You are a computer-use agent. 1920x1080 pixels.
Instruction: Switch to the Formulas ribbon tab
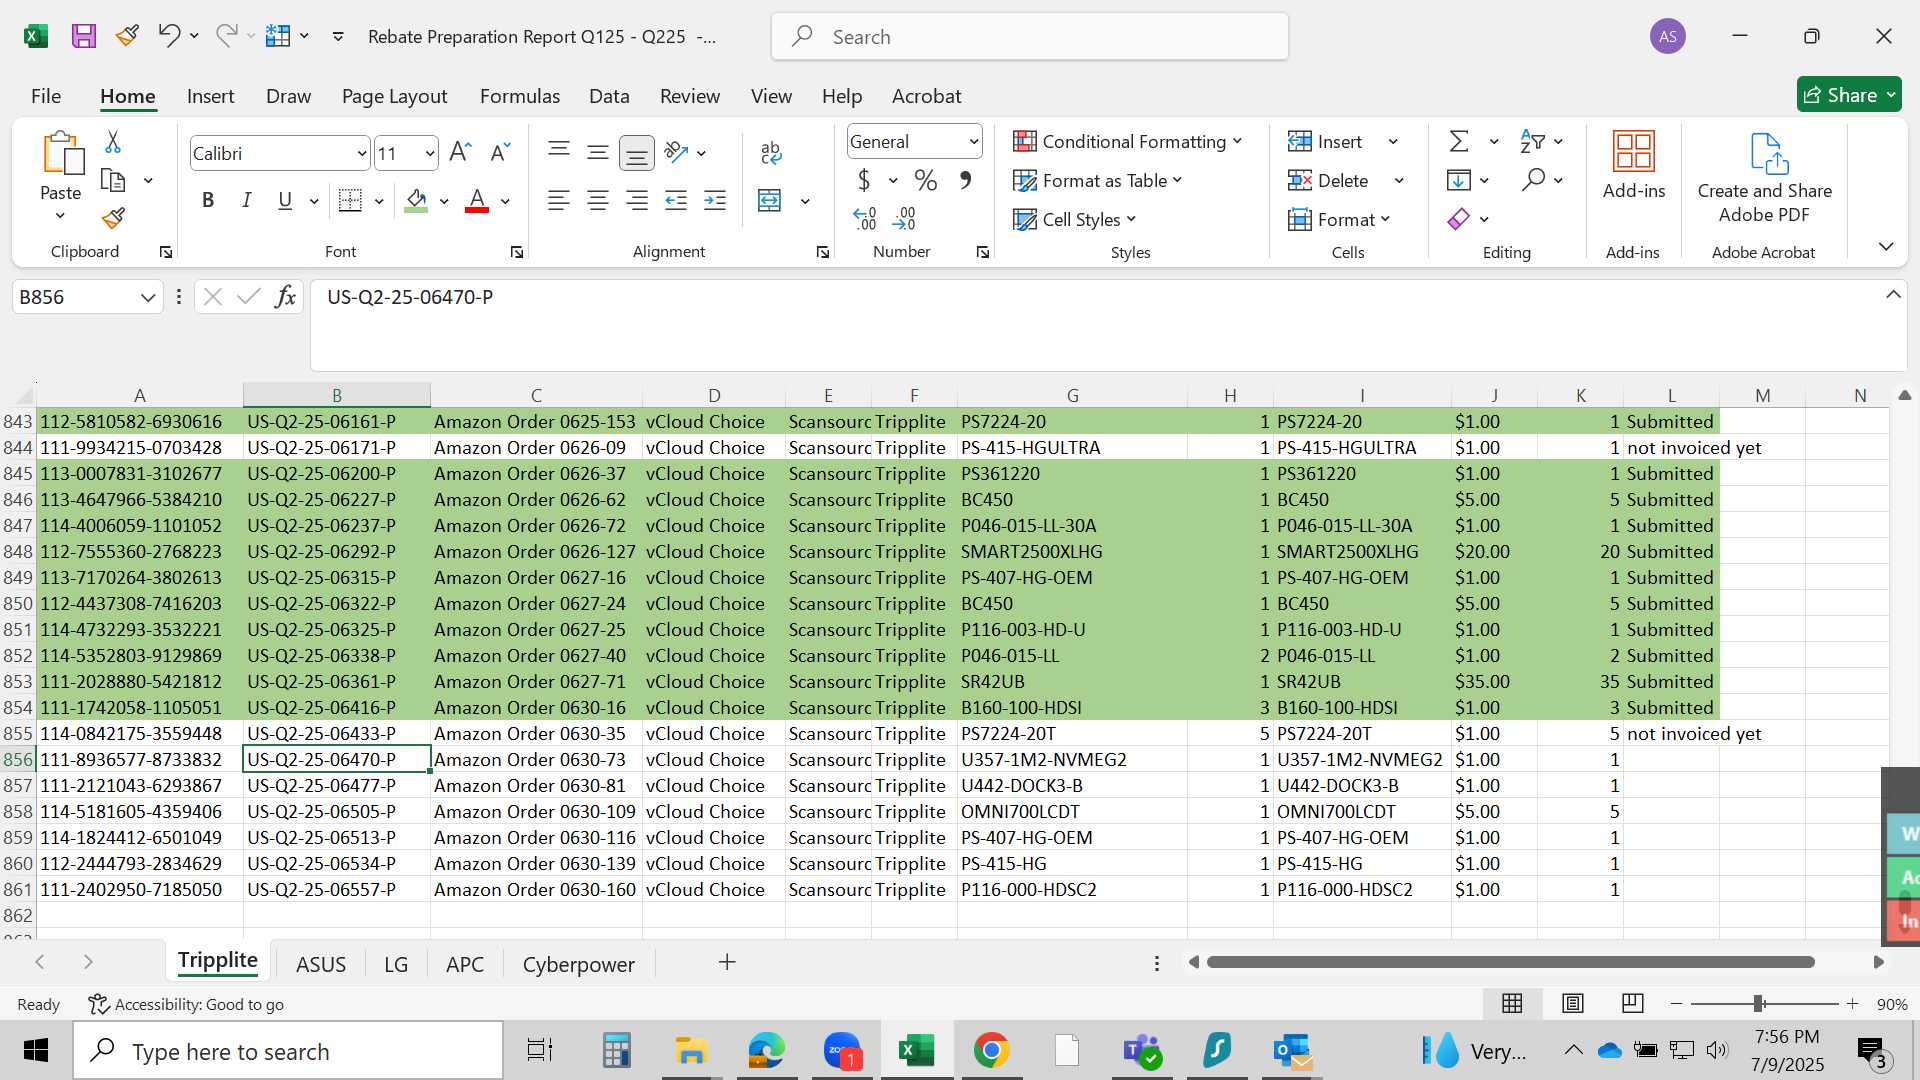coord(520,96)
